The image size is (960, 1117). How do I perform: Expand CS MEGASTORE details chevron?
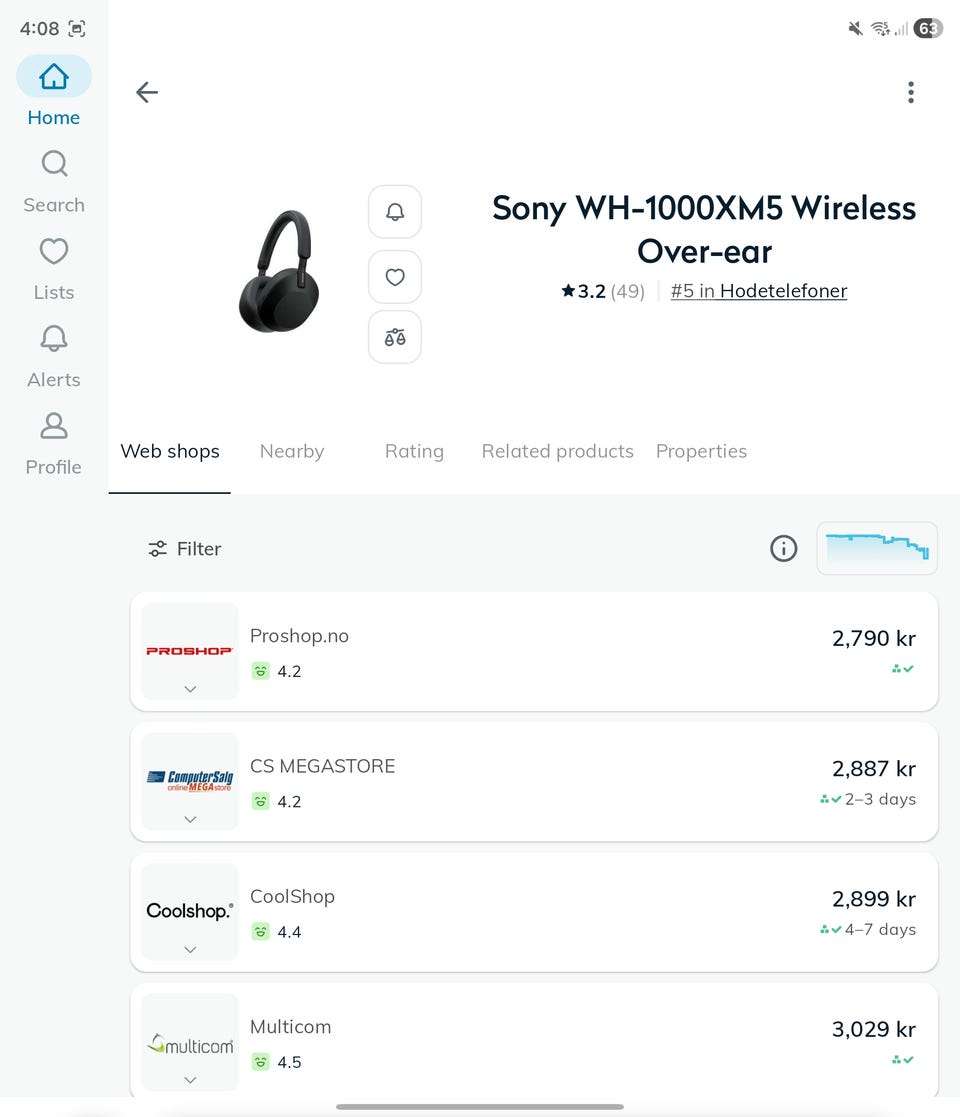190,819
